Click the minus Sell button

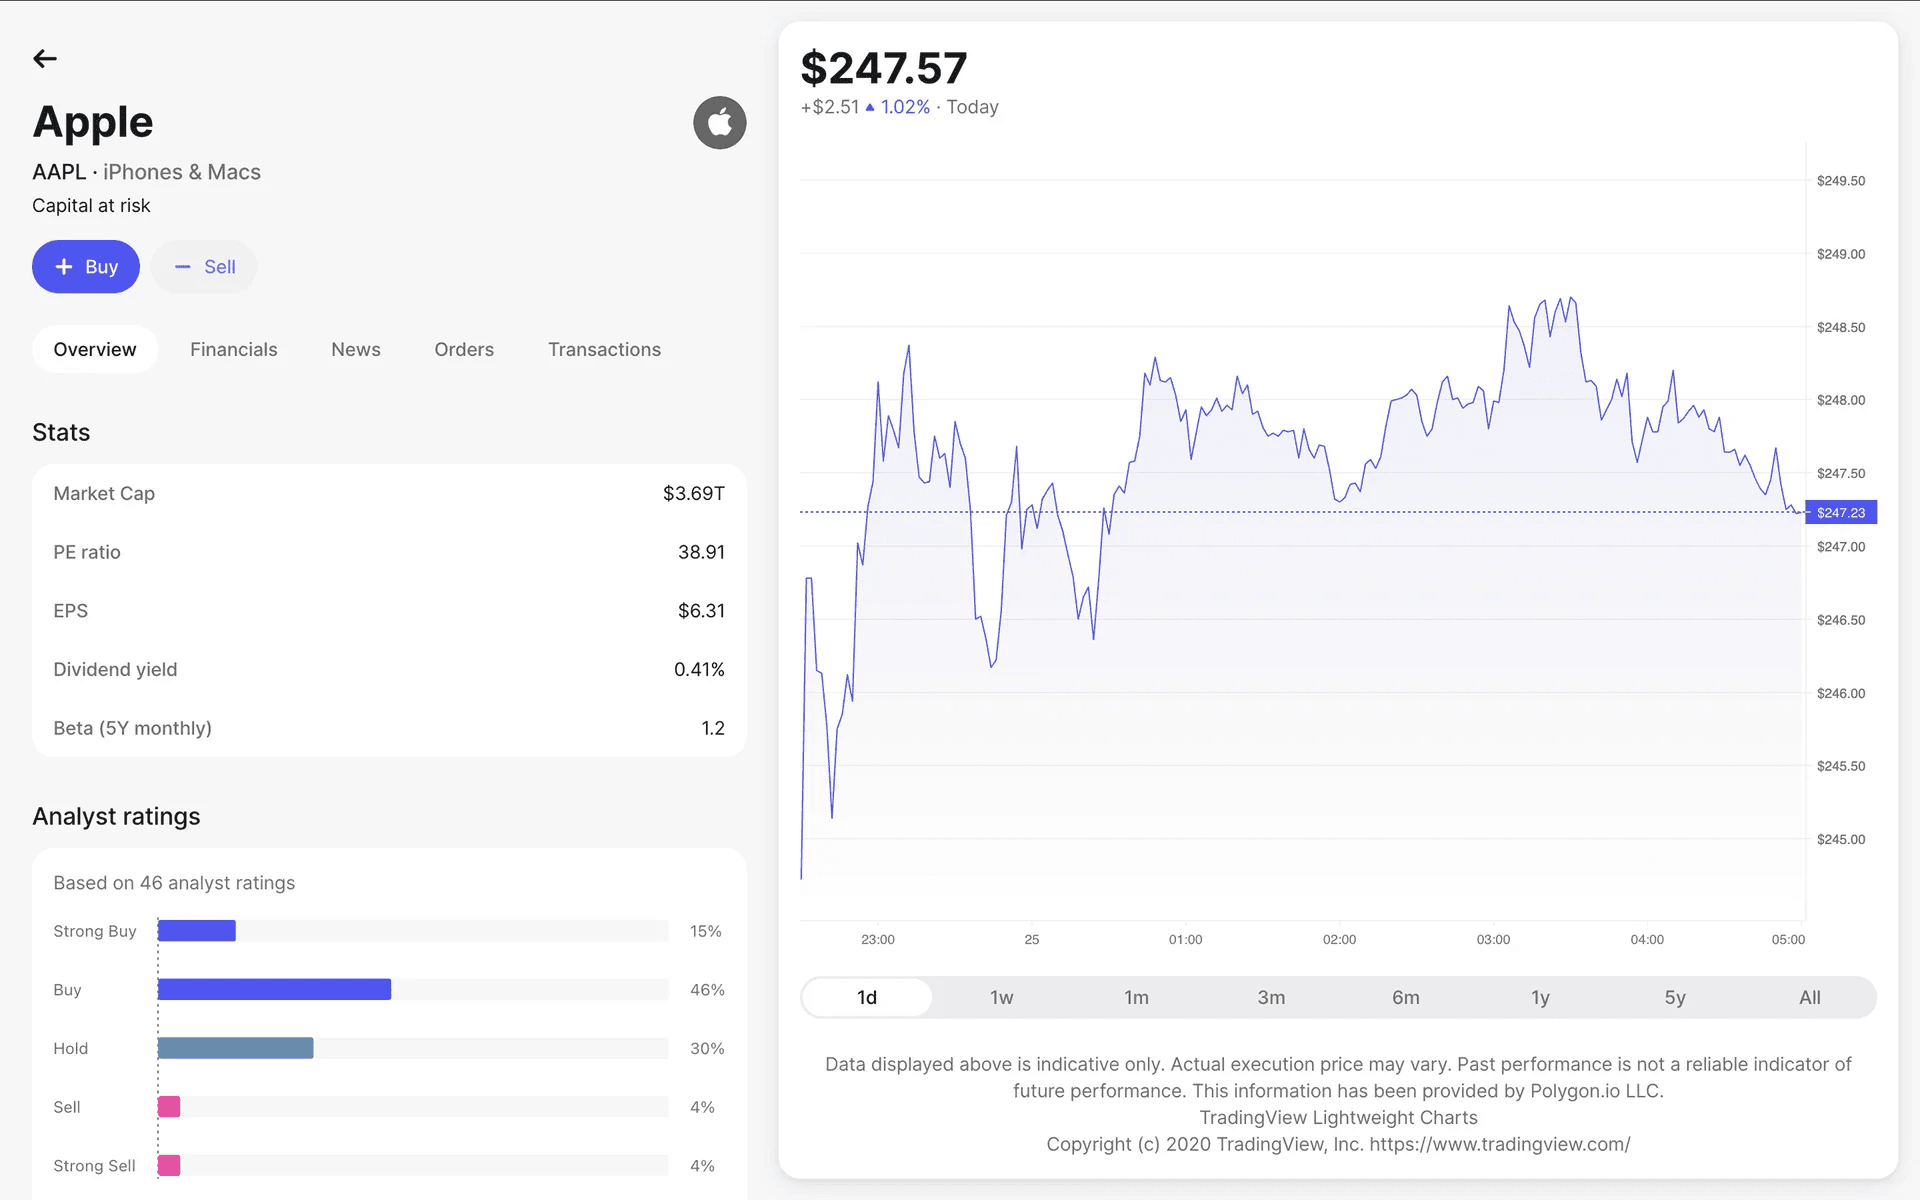click(x=205, y=267)
